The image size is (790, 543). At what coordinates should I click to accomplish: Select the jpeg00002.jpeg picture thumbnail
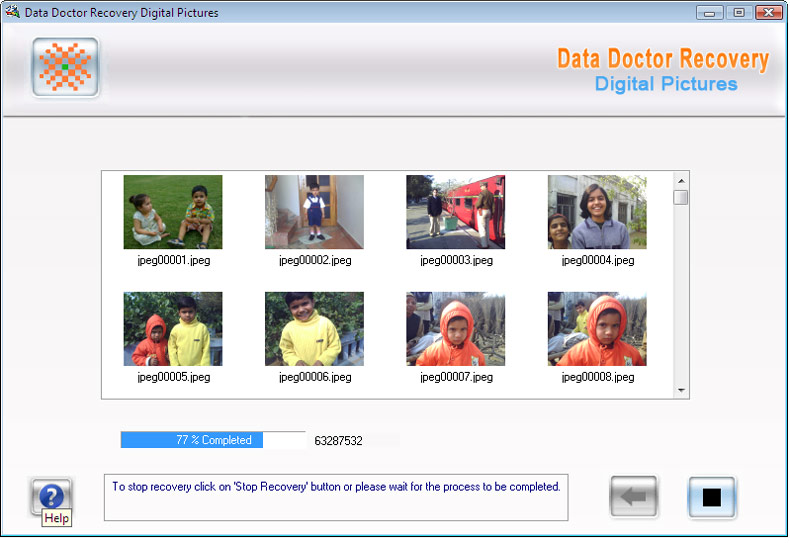click(x=314, y=212)
